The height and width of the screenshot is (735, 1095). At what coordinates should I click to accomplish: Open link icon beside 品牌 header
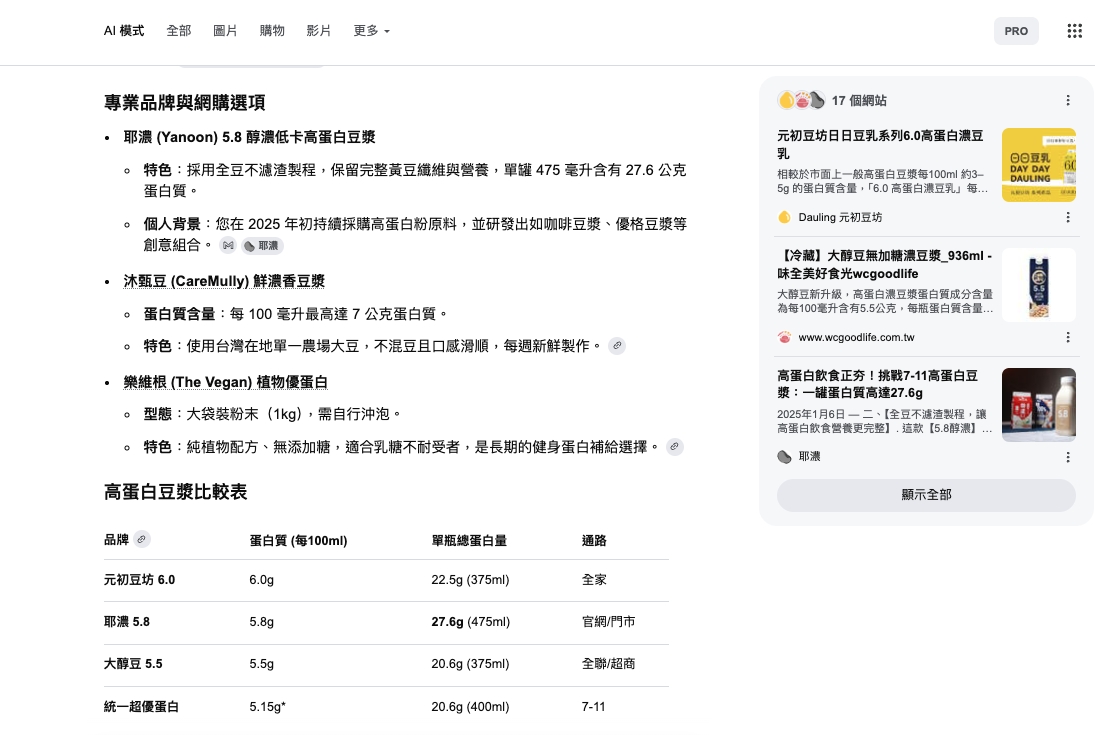tap(142, 539)
